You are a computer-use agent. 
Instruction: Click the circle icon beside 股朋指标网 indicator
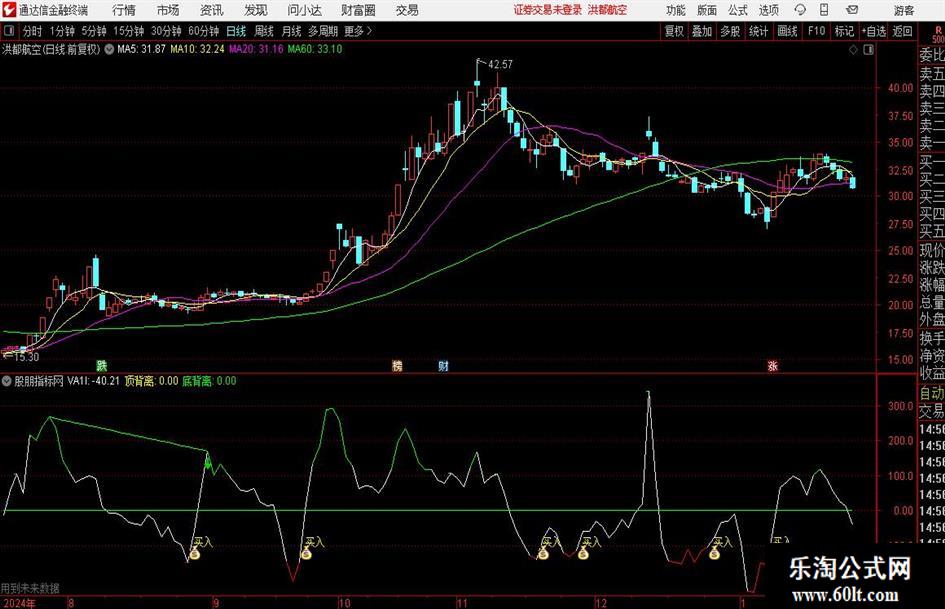pyautogui.click(x=7, y=381)
